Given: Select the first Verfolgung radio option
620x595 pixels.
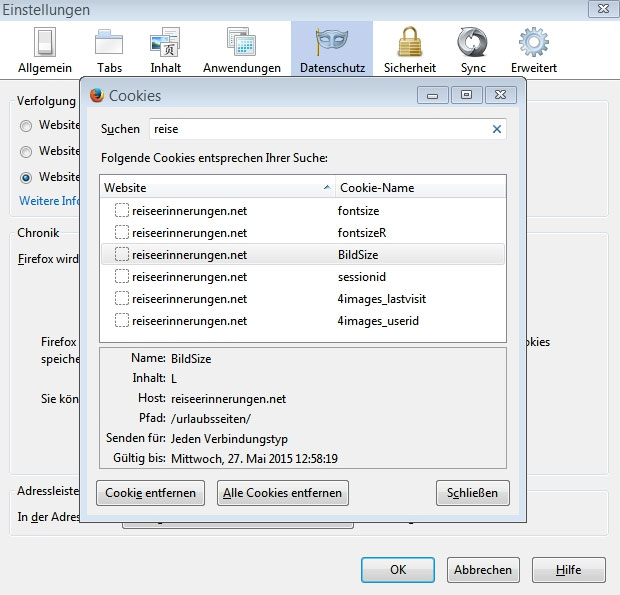Looking at the screenshot, I should [x=26, y=126].
